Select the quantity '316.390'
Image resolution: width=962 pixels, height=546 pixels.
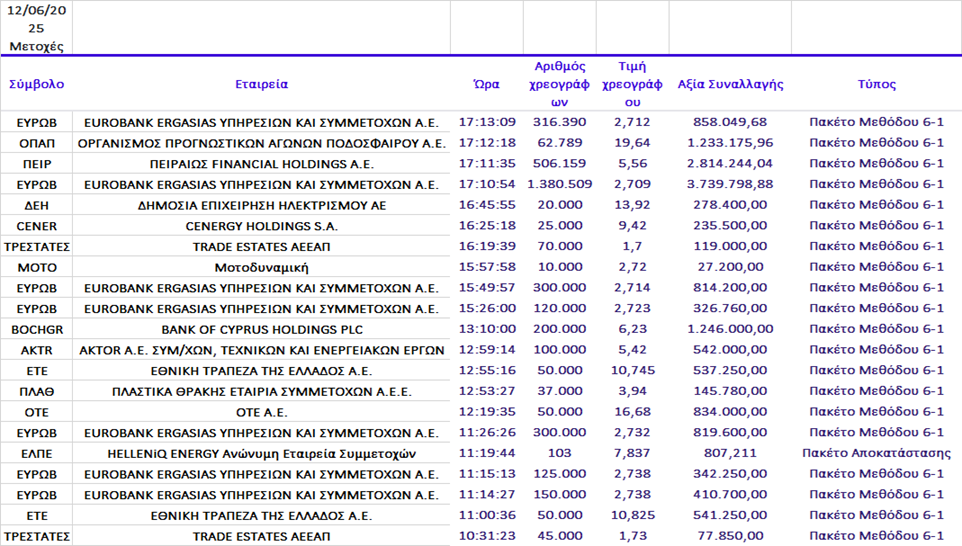(x=560, y=122)
